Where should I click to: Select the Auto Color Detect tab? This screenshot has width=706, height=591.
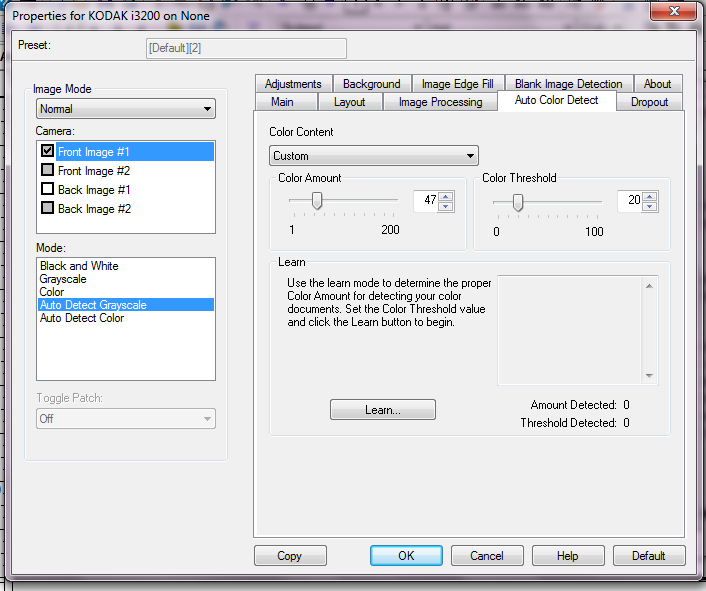point(557,100)
